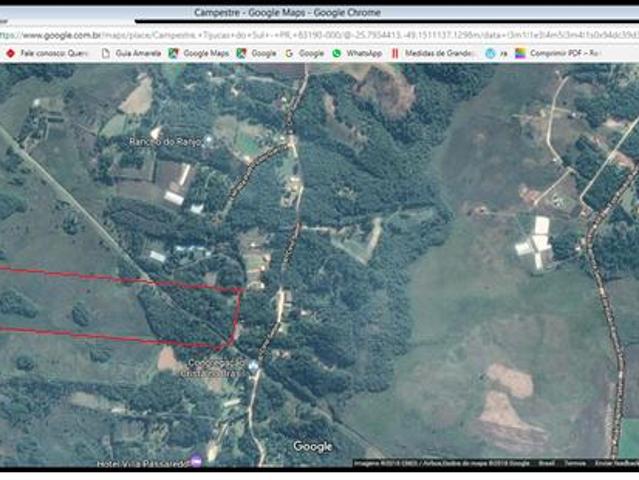The height and width of the screenshot is (480, 639).
Task: Open the Termos link in map footer
Action: (575, 463)
